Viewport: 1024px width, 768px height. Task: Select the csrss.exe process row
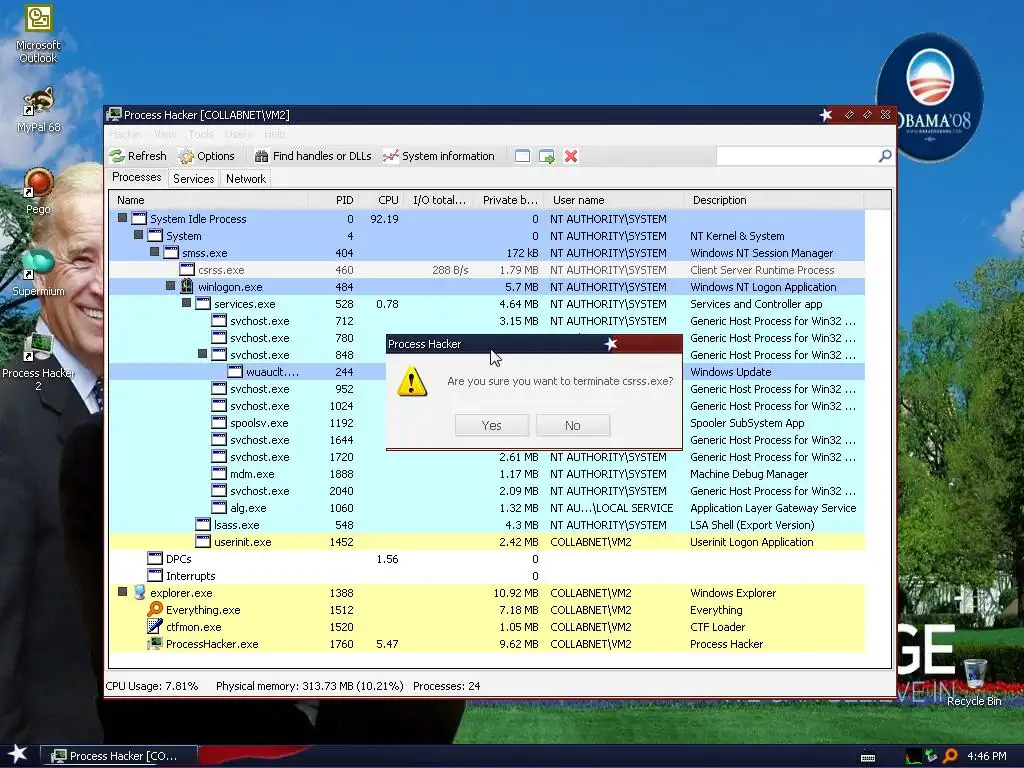click(x=487, y=270)
